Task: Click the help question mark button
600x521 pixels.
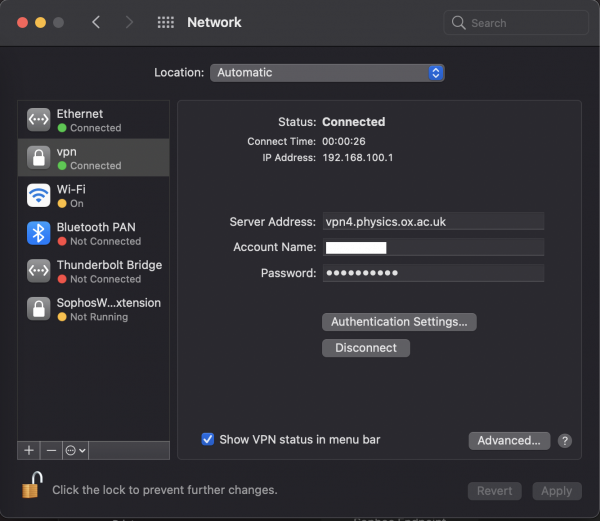Action: [565, 441]
